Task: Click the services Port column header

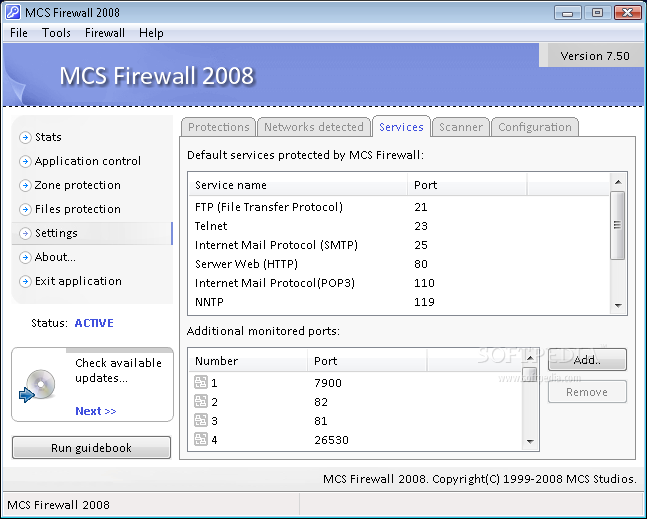Action: (467, 185)
